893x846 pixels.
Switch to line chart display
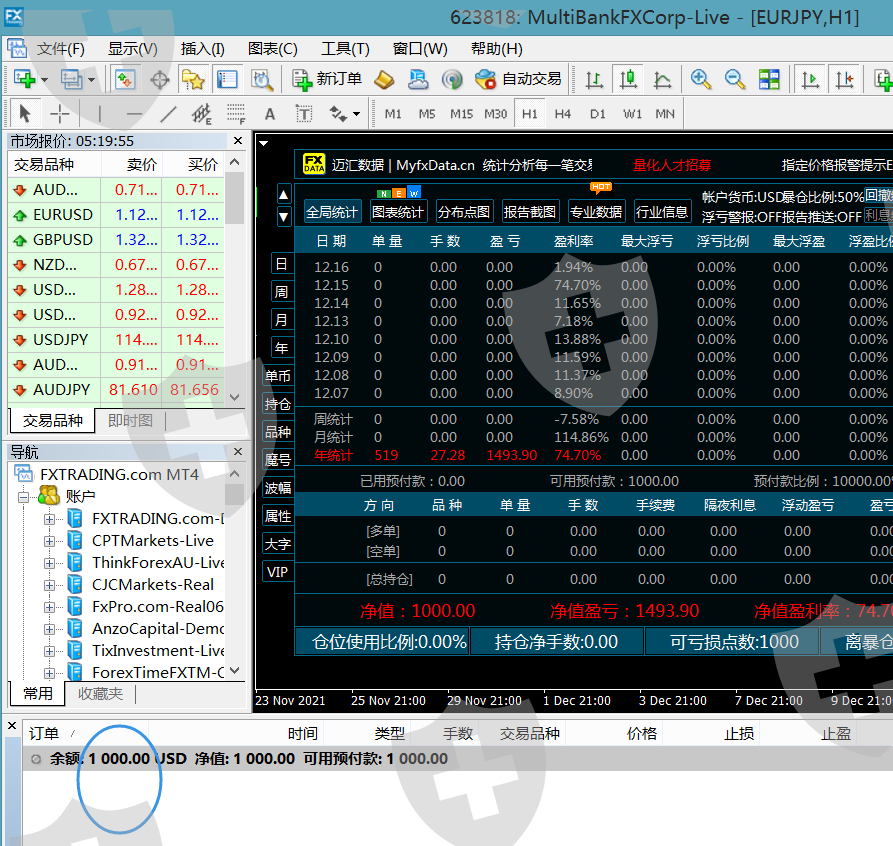pyautogui.click(x=662, y=79)
